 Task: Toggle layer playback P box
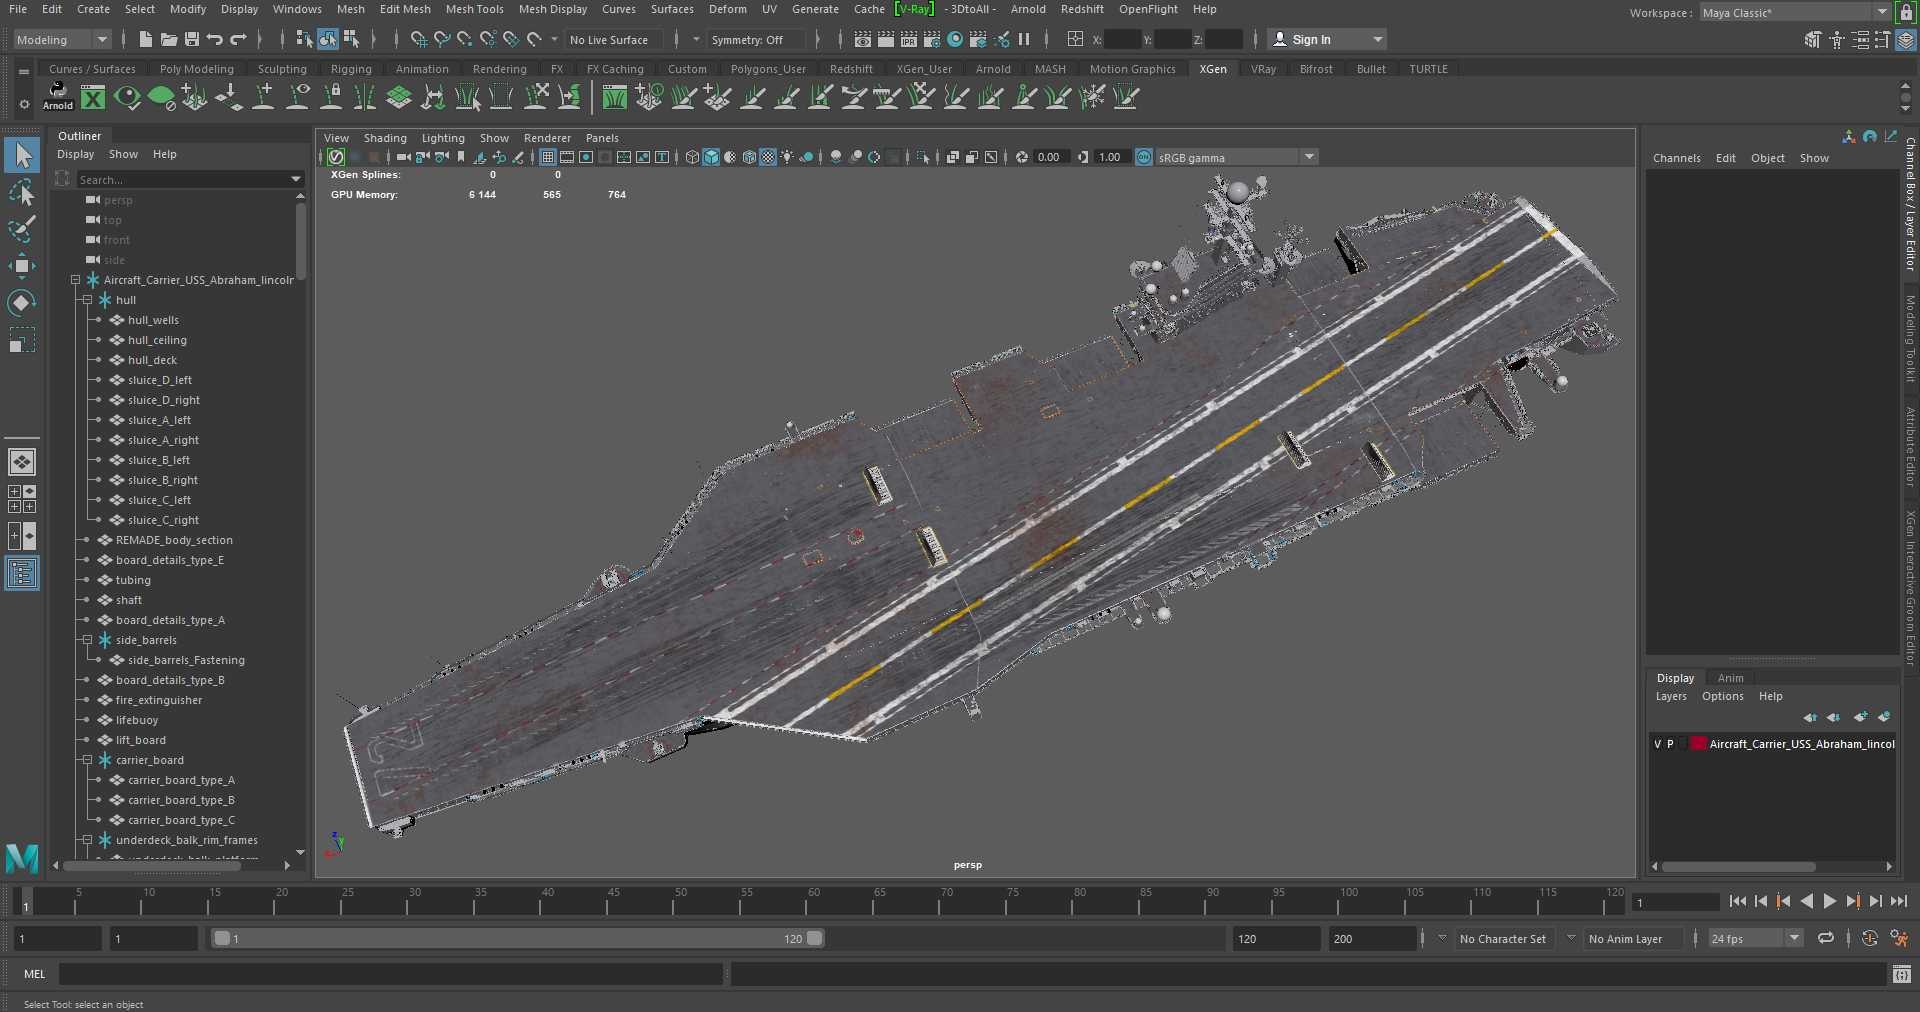(1670, 744)
